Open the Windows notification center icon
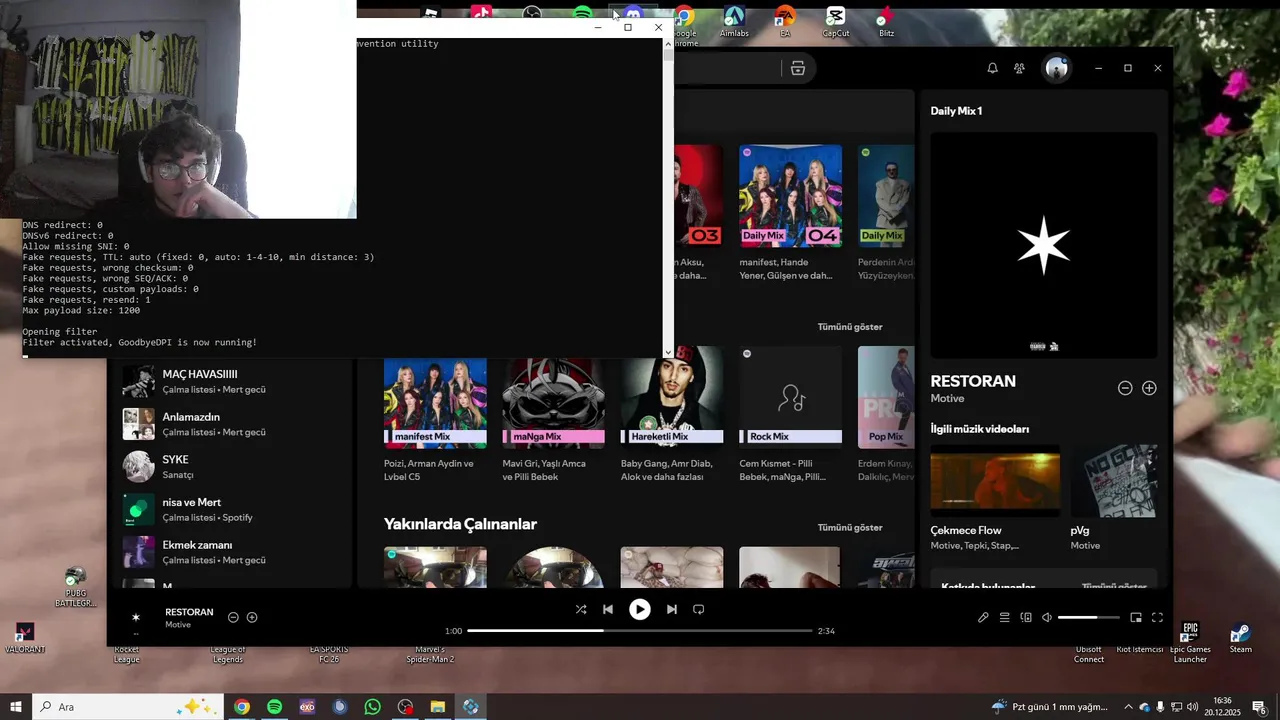Image resolution: width=1280 pixels, height=720 pixels. (1259, 707)
